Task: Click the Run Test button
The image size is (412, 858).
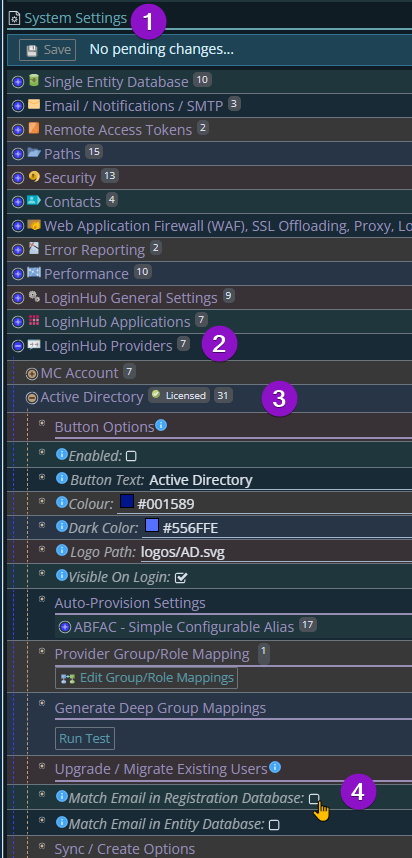Action: click(85, 738)
